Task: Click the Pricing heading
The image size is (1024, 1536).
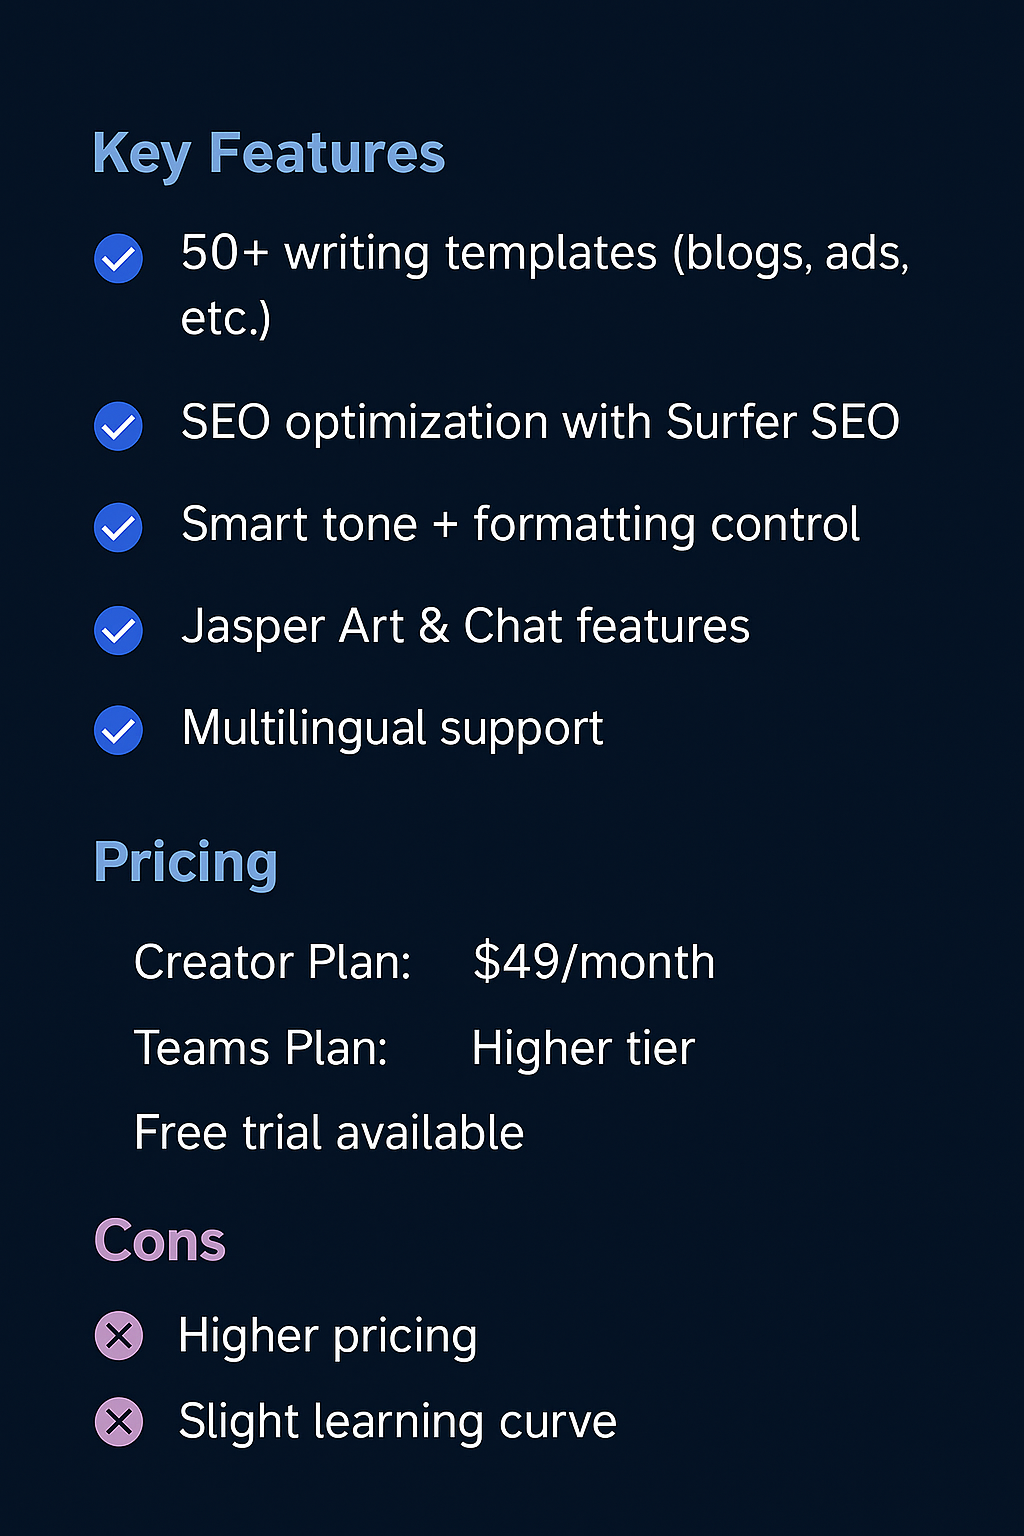Action: coord(185,863)
